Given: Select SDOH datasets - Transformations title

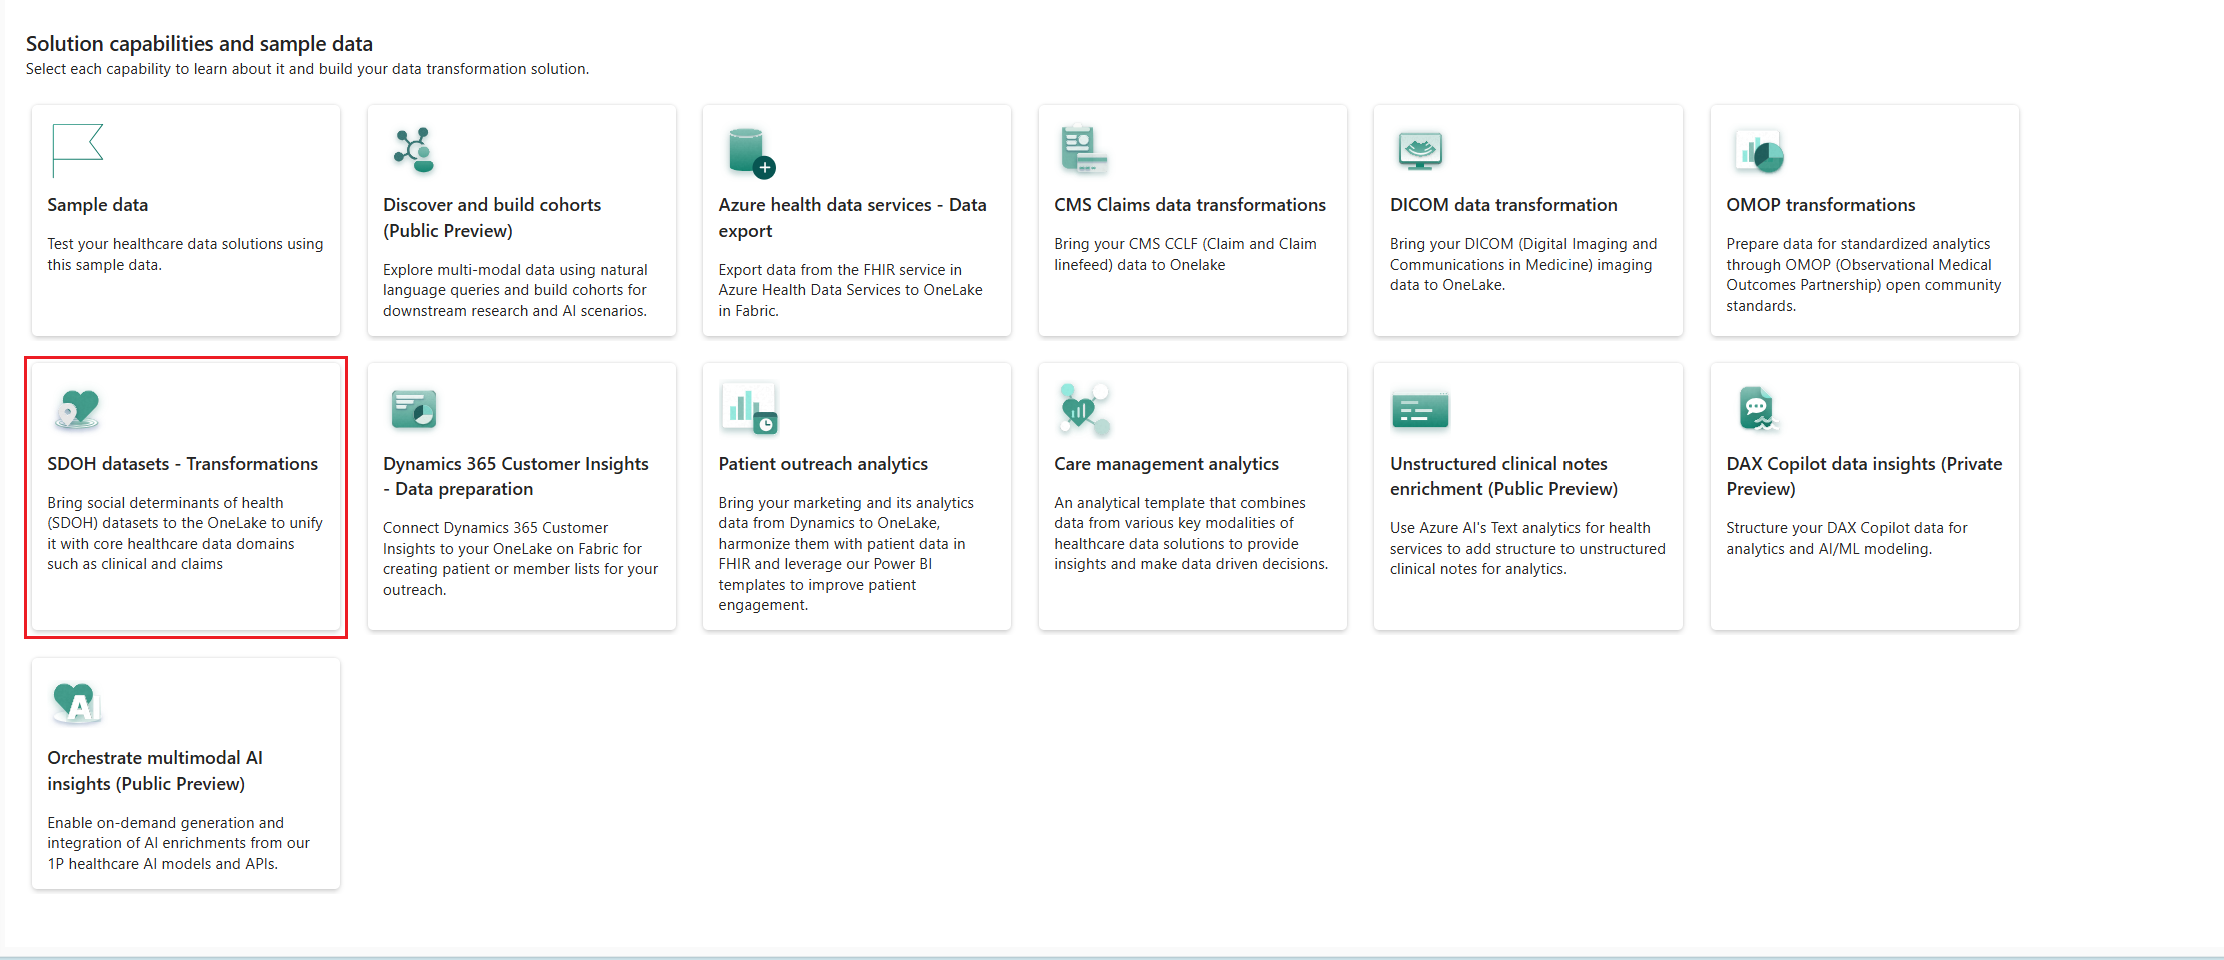Looking at the screenshot, I should [182, 464].
